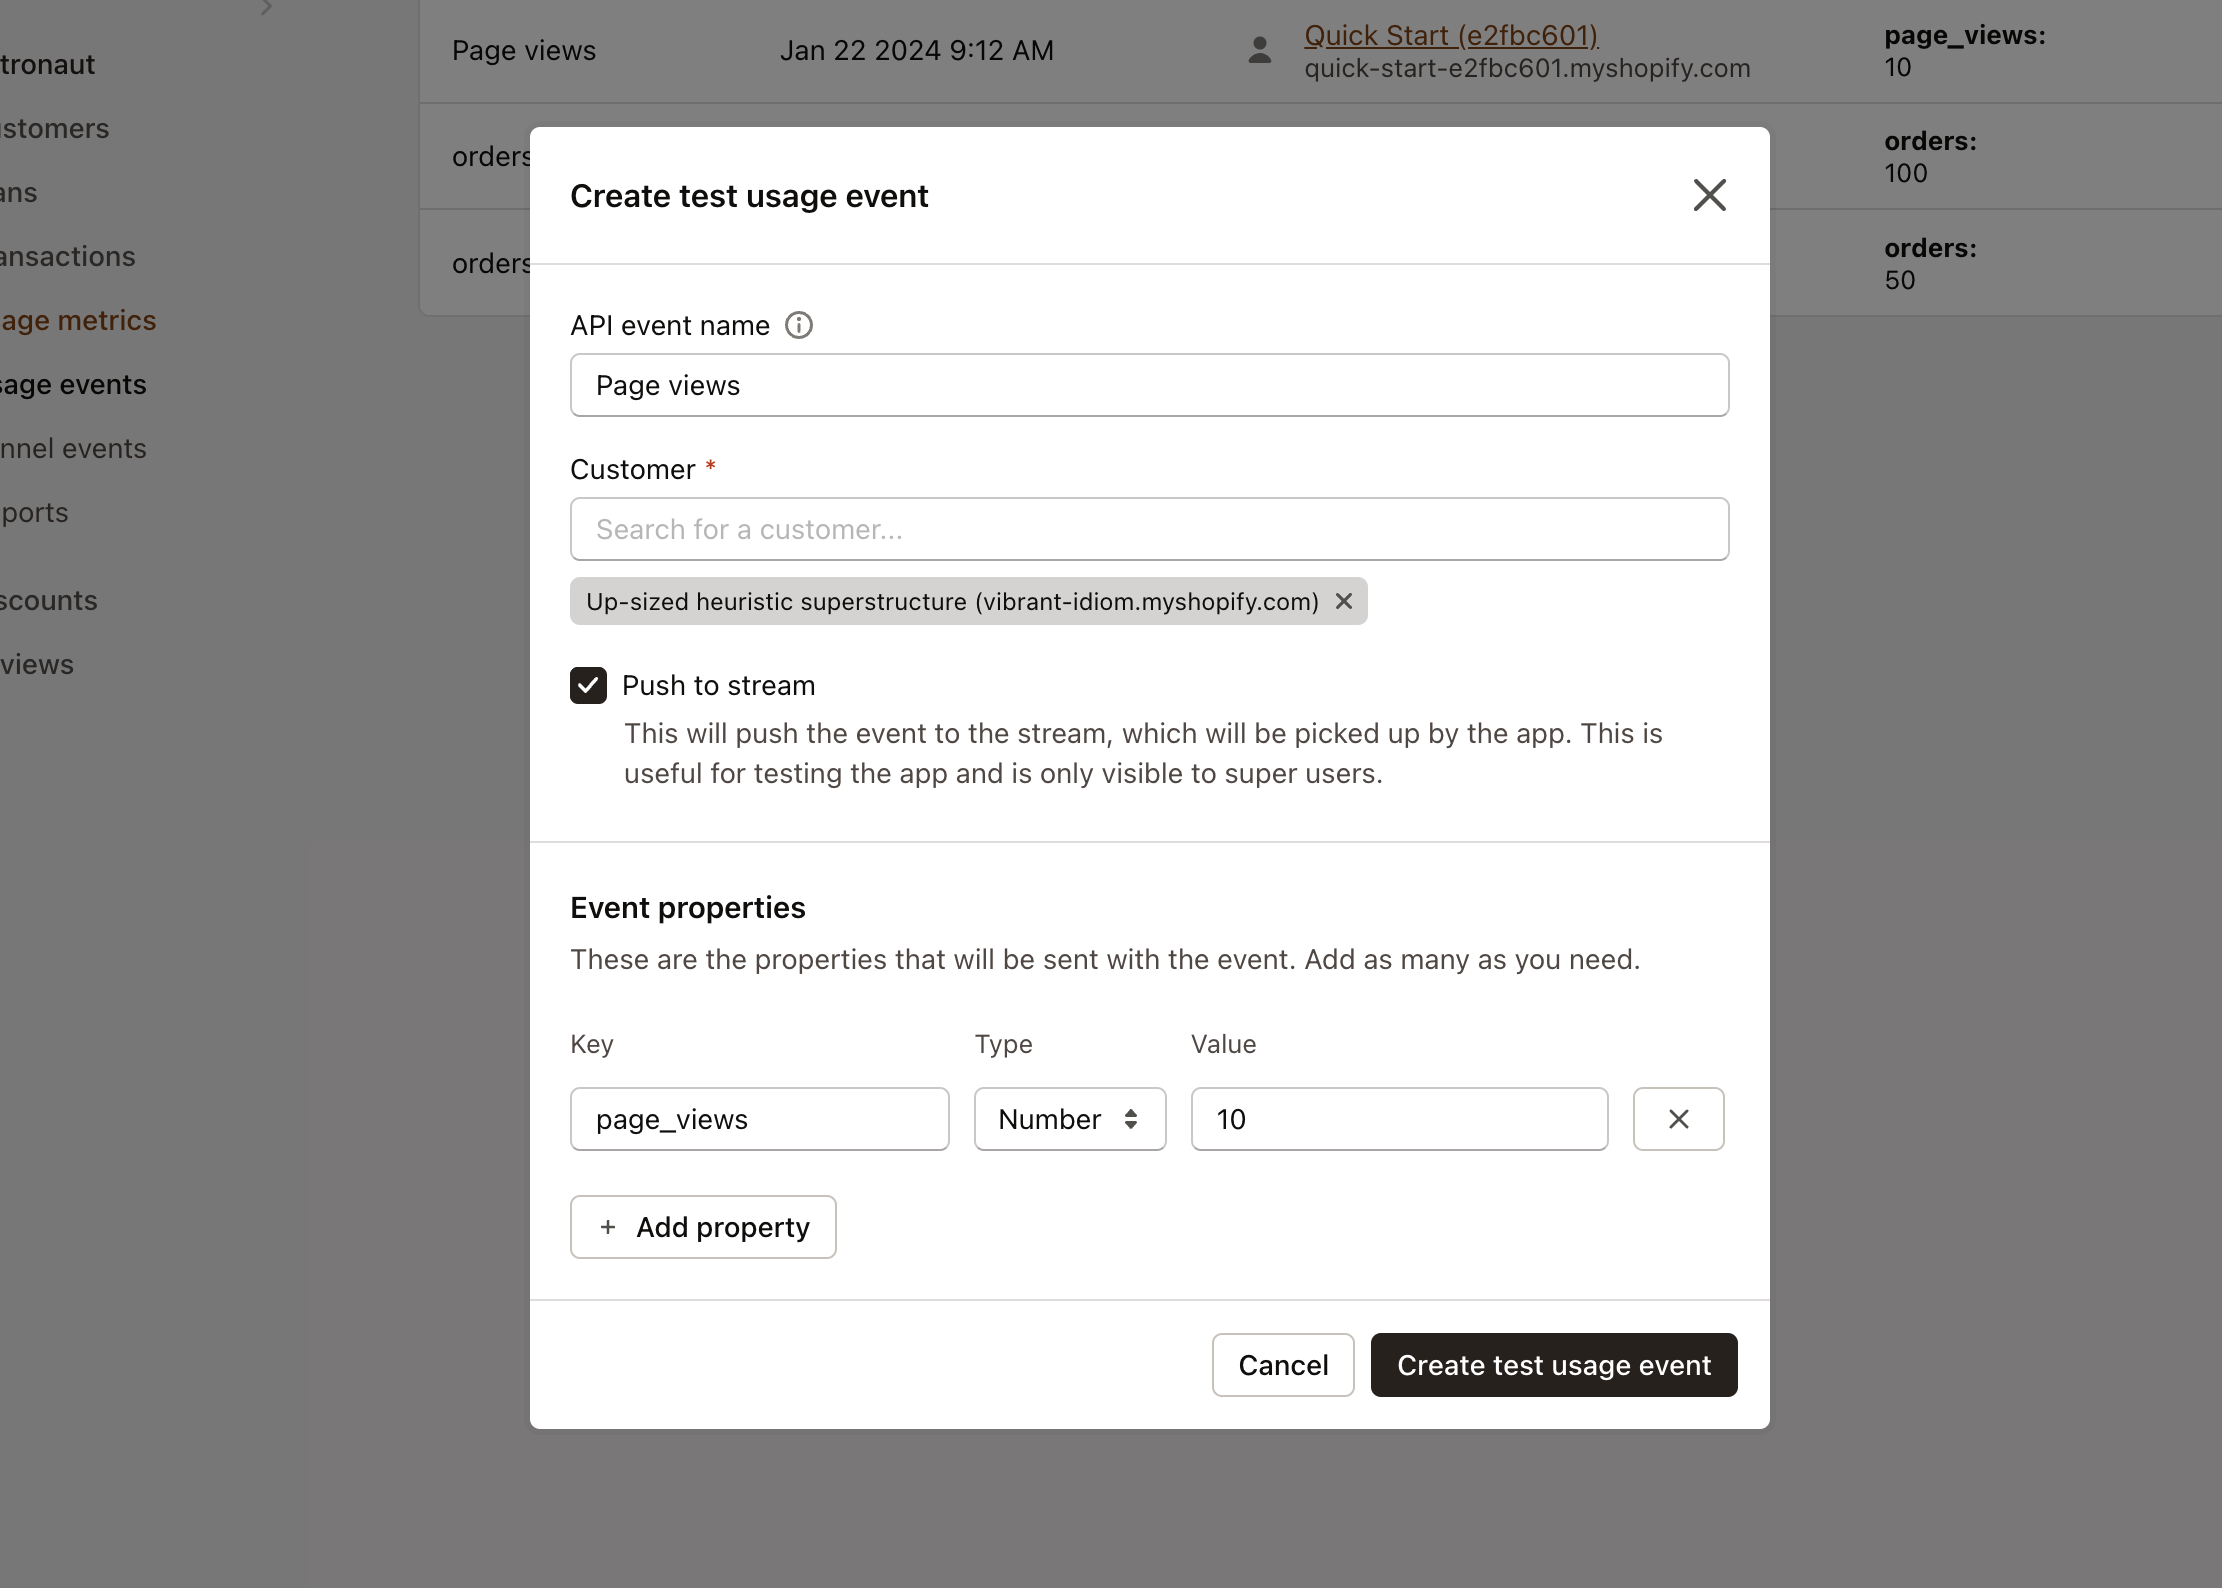Close the Create test usage event modal
This screenshot has height=1588, width=2222.
pyautogui.click(x=1708, y=195)
